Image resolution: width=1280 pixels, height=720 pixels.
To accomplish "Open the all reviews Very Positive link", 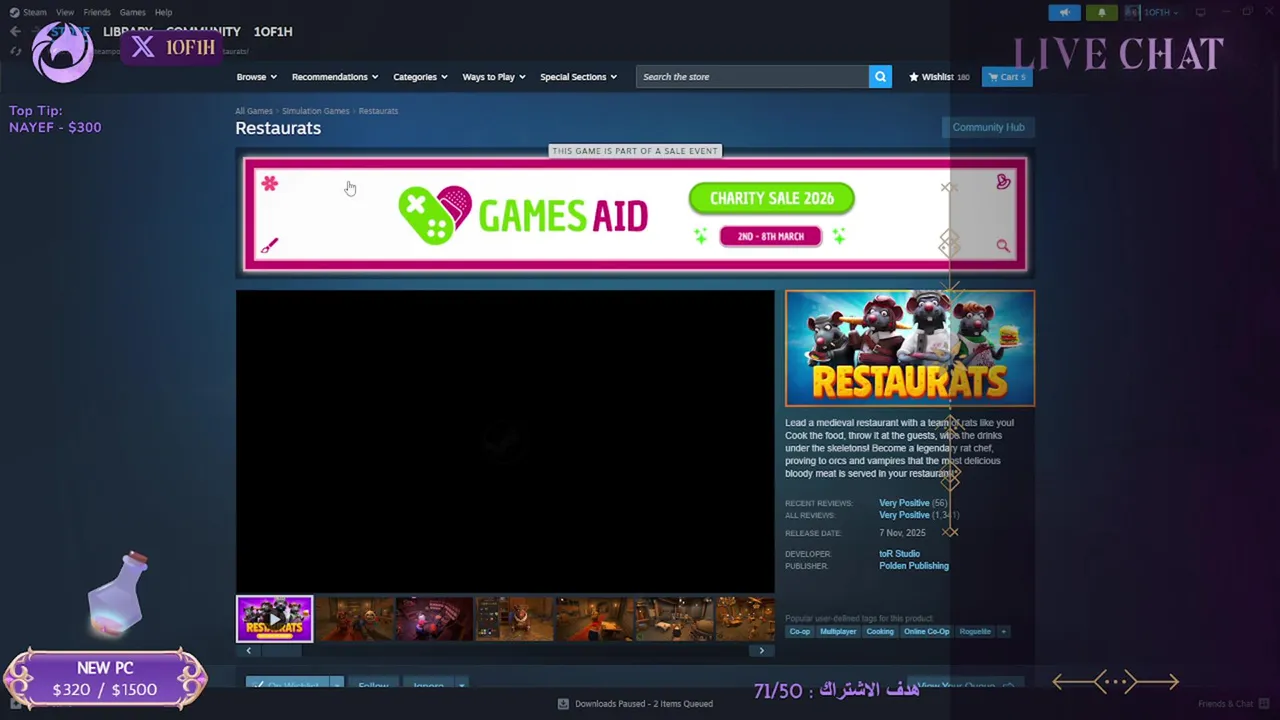I will pos(904,515).
